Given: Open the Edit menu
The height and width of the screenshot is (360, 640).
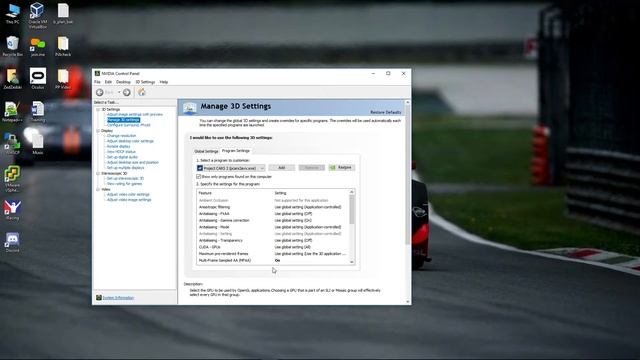Looking at the screenshot, I should 108,82.
